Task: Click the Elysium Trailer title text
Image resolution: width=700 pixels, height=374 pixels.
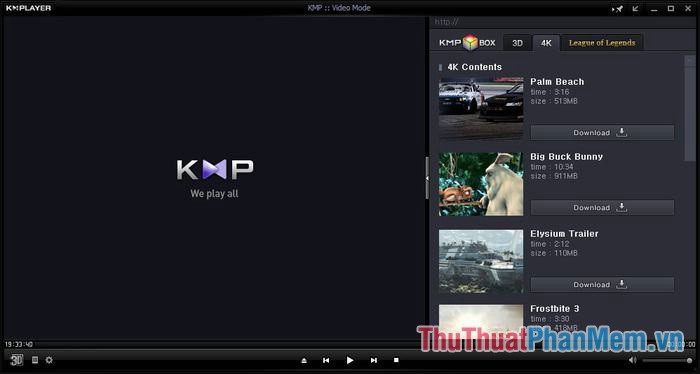Action: click(x=564, y=233)
